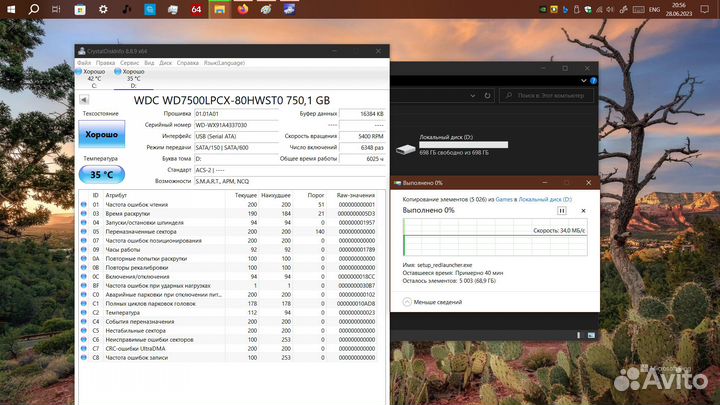
Task: Click Число включений value 6348 раз
Action: point(362,147)
